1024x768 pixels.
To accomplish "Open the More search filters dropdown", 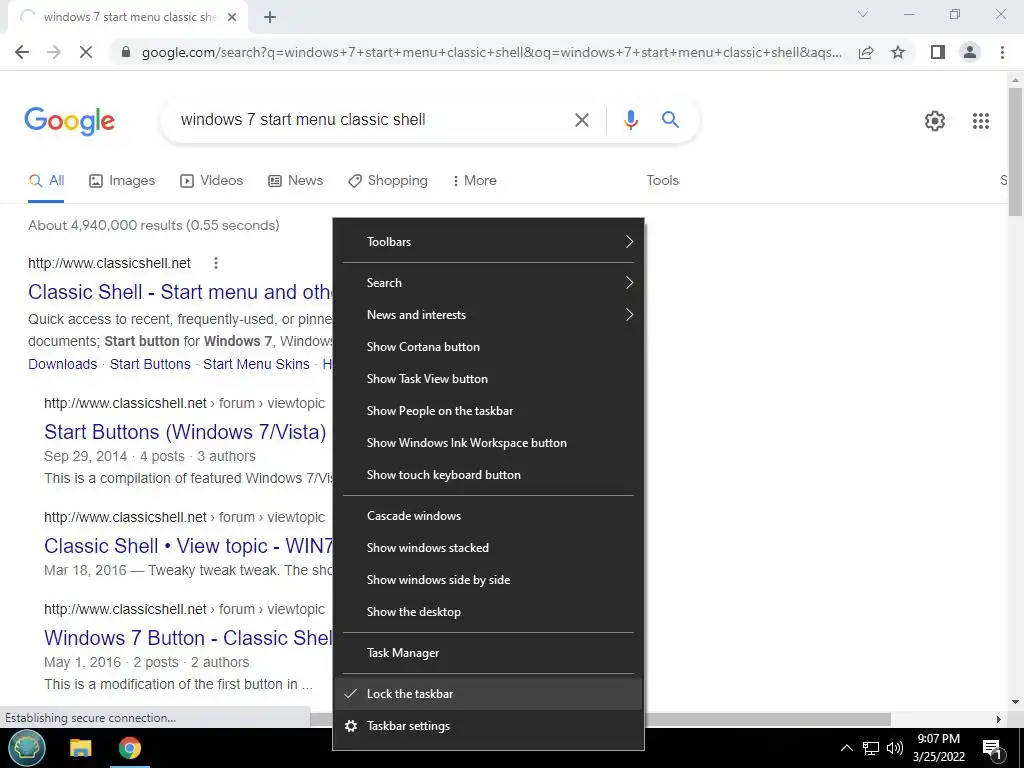I will click(474, 180).
